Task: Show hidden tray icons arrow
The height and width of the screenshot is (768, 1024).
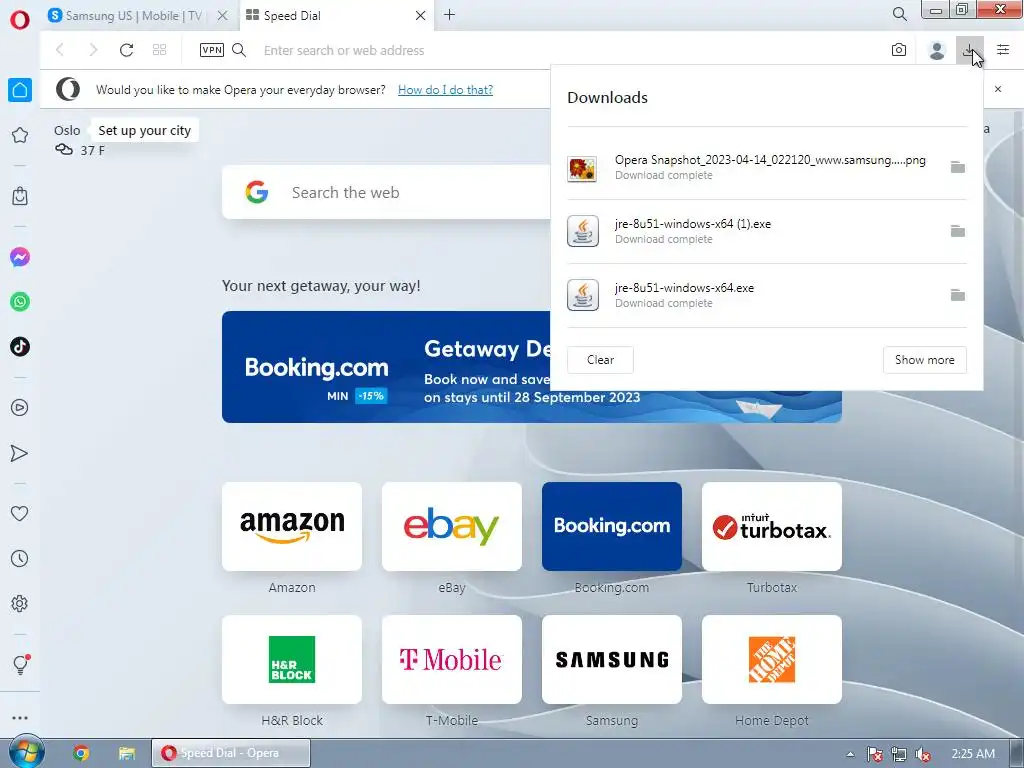Action: 850,754
